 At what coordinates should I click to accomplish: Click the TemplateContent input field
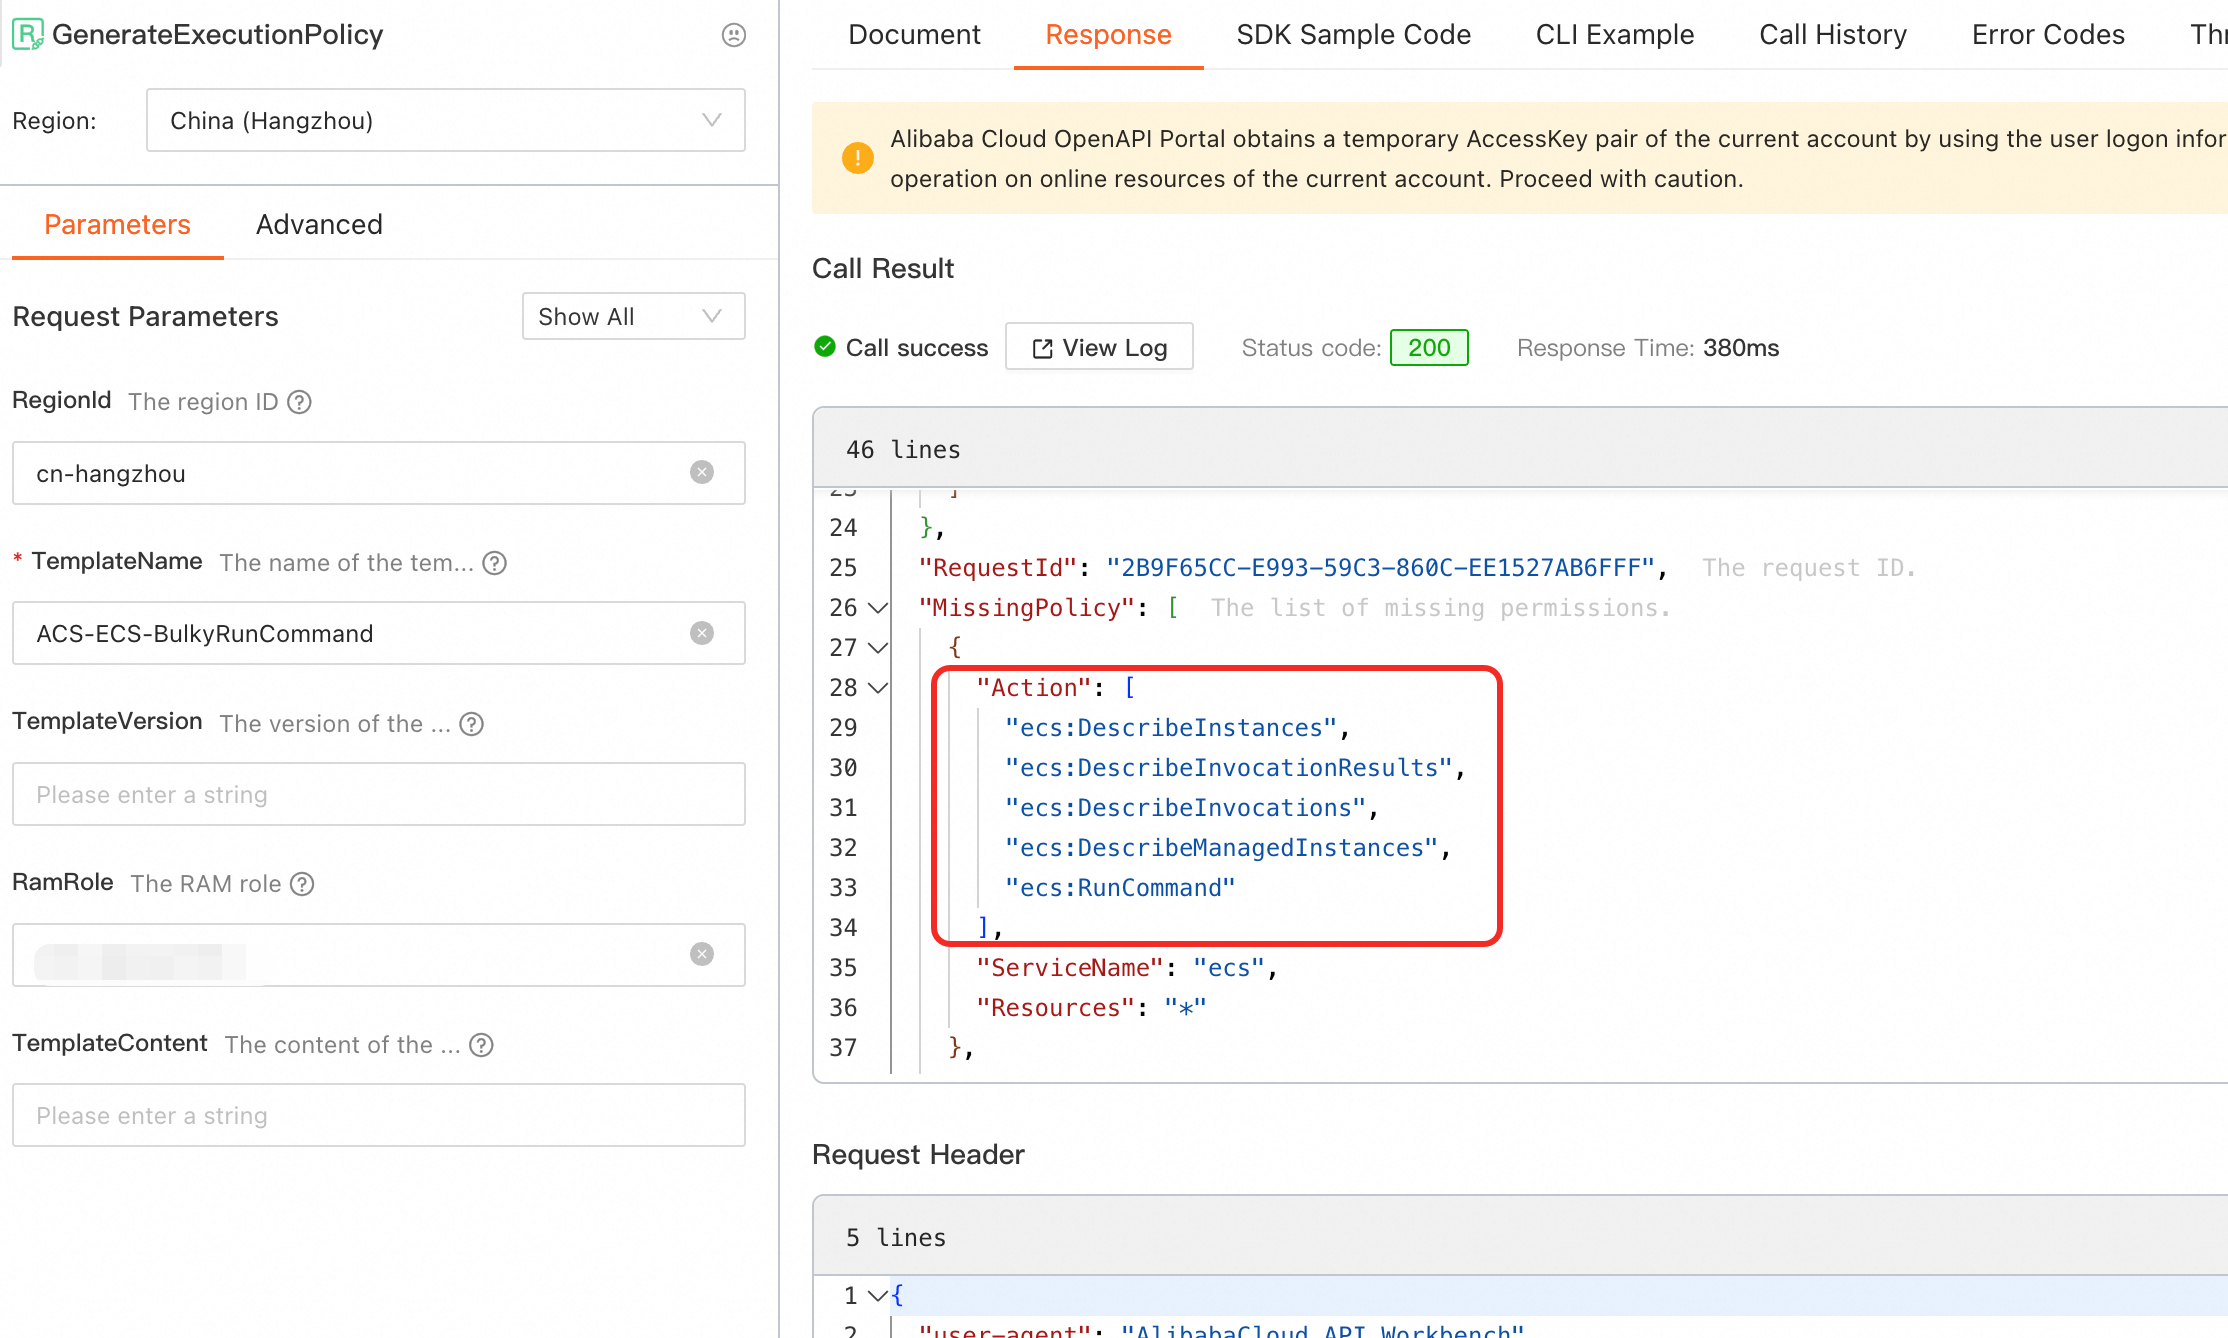coord(379,1115)
